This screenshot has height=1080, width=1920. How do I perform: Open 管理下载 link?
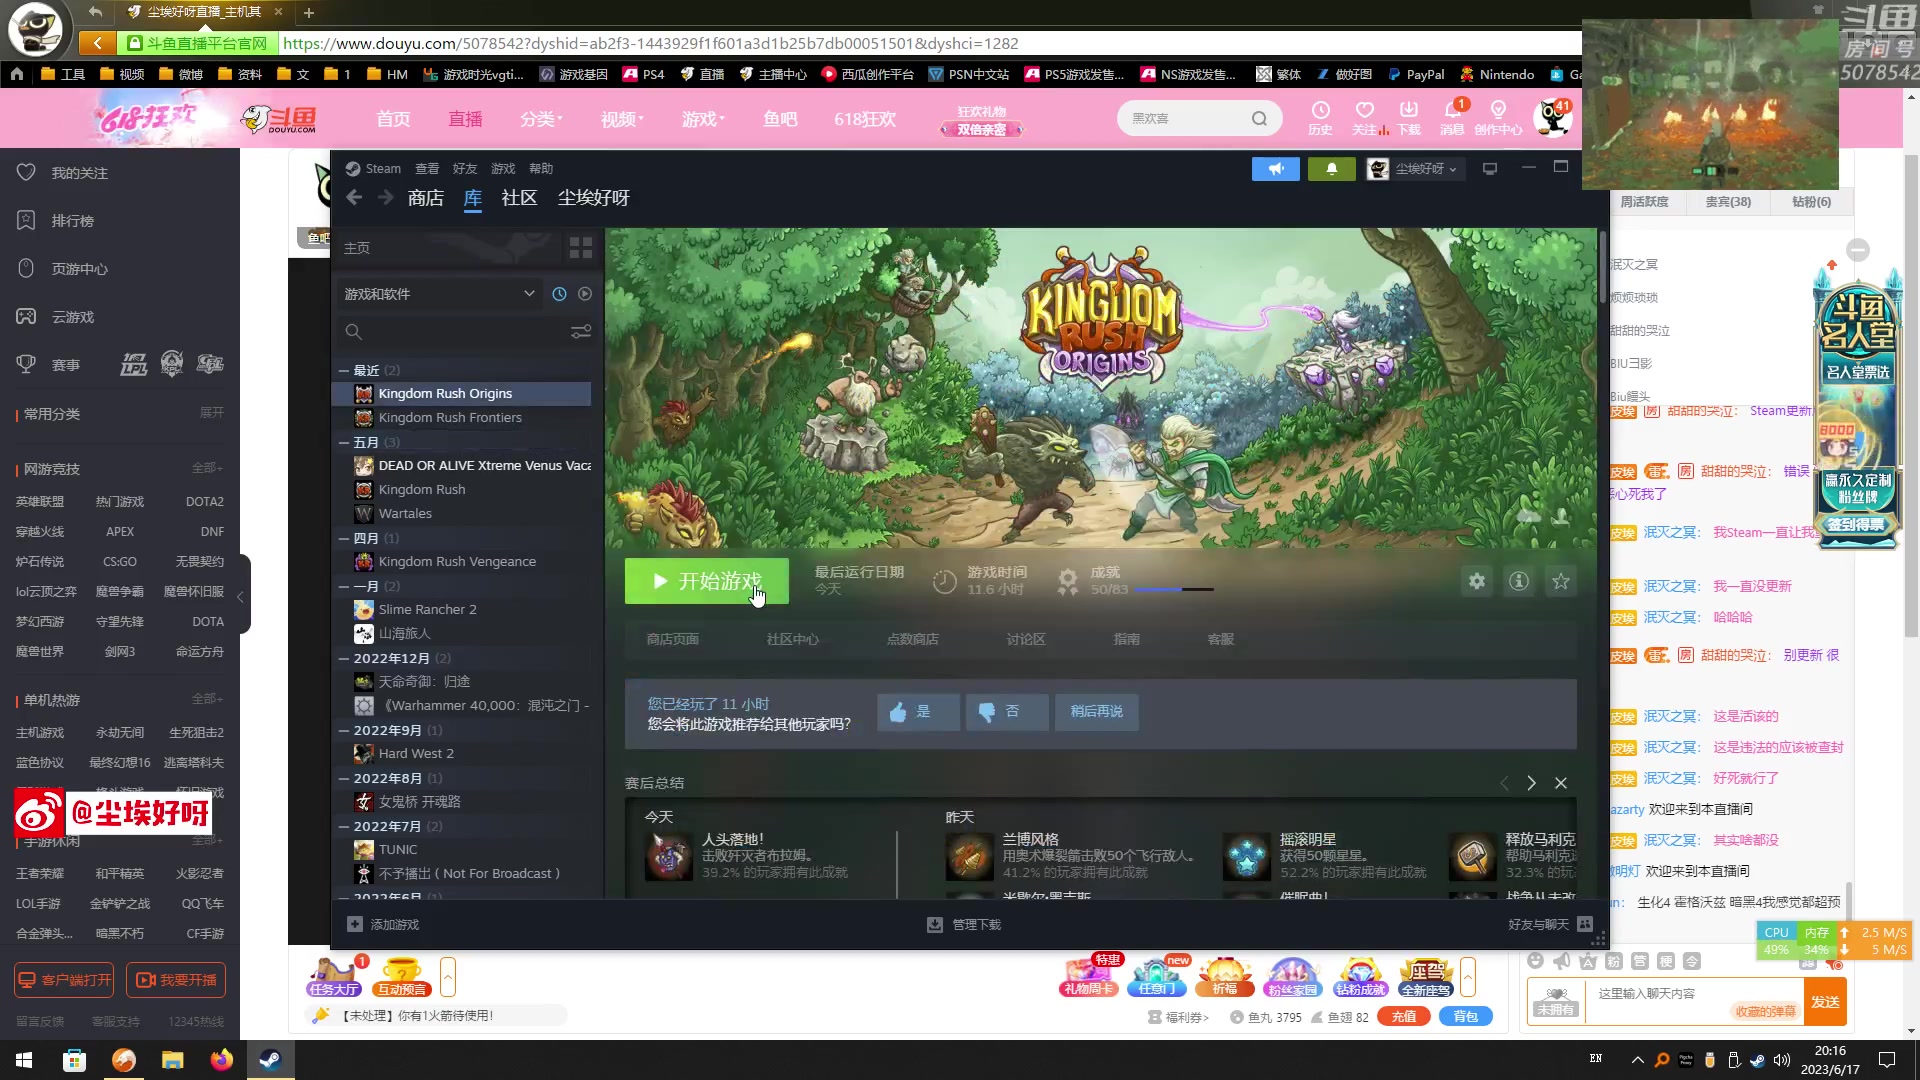(964, 925)
